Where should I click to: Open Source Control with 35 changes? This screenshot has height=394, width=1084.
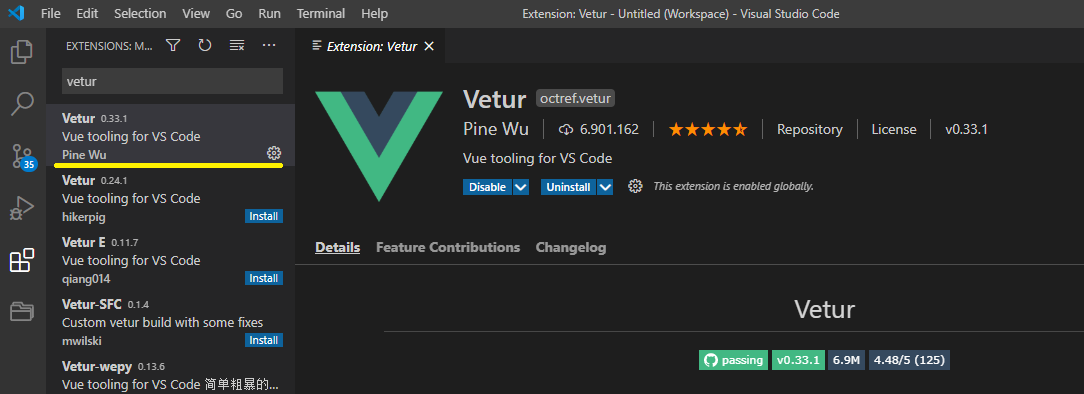[24, 156]
